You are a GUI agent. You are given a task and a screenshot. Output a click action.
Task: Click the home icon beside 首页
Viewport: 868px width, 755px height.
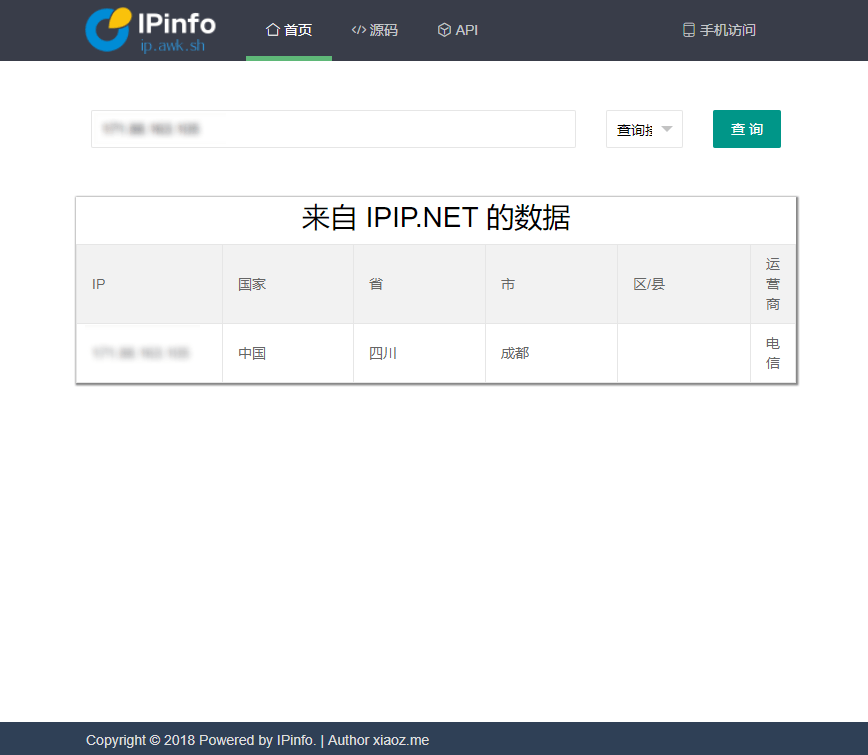coord(272,30)
